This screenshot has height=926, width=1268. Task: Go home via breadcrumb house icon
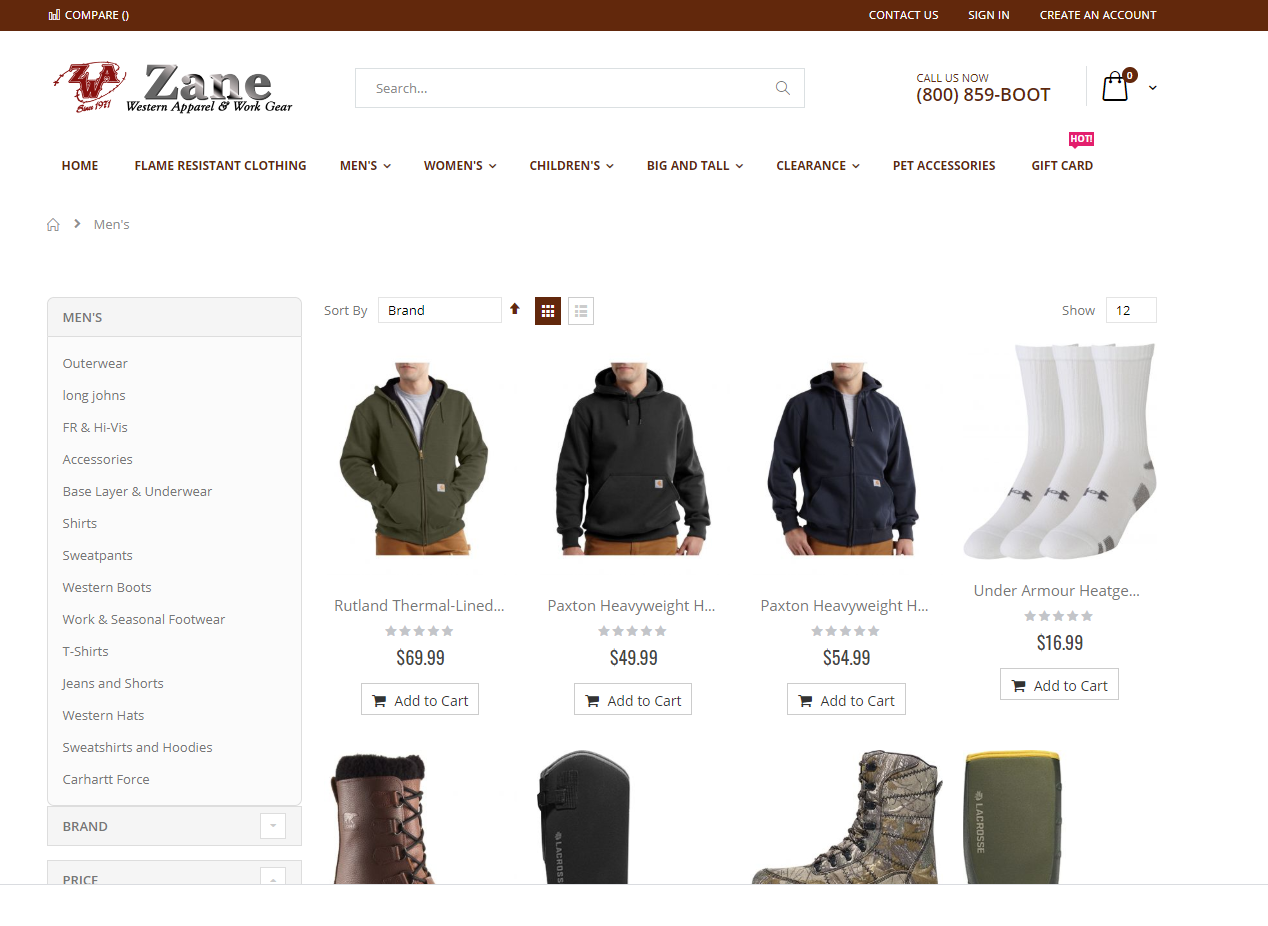[x=53, y=225]
